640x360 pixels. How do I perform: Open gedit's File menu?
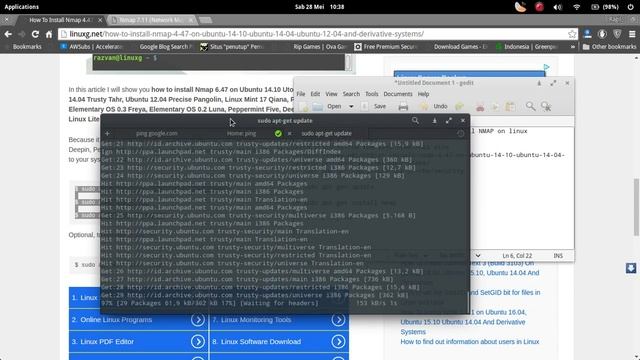click(301, 94)
